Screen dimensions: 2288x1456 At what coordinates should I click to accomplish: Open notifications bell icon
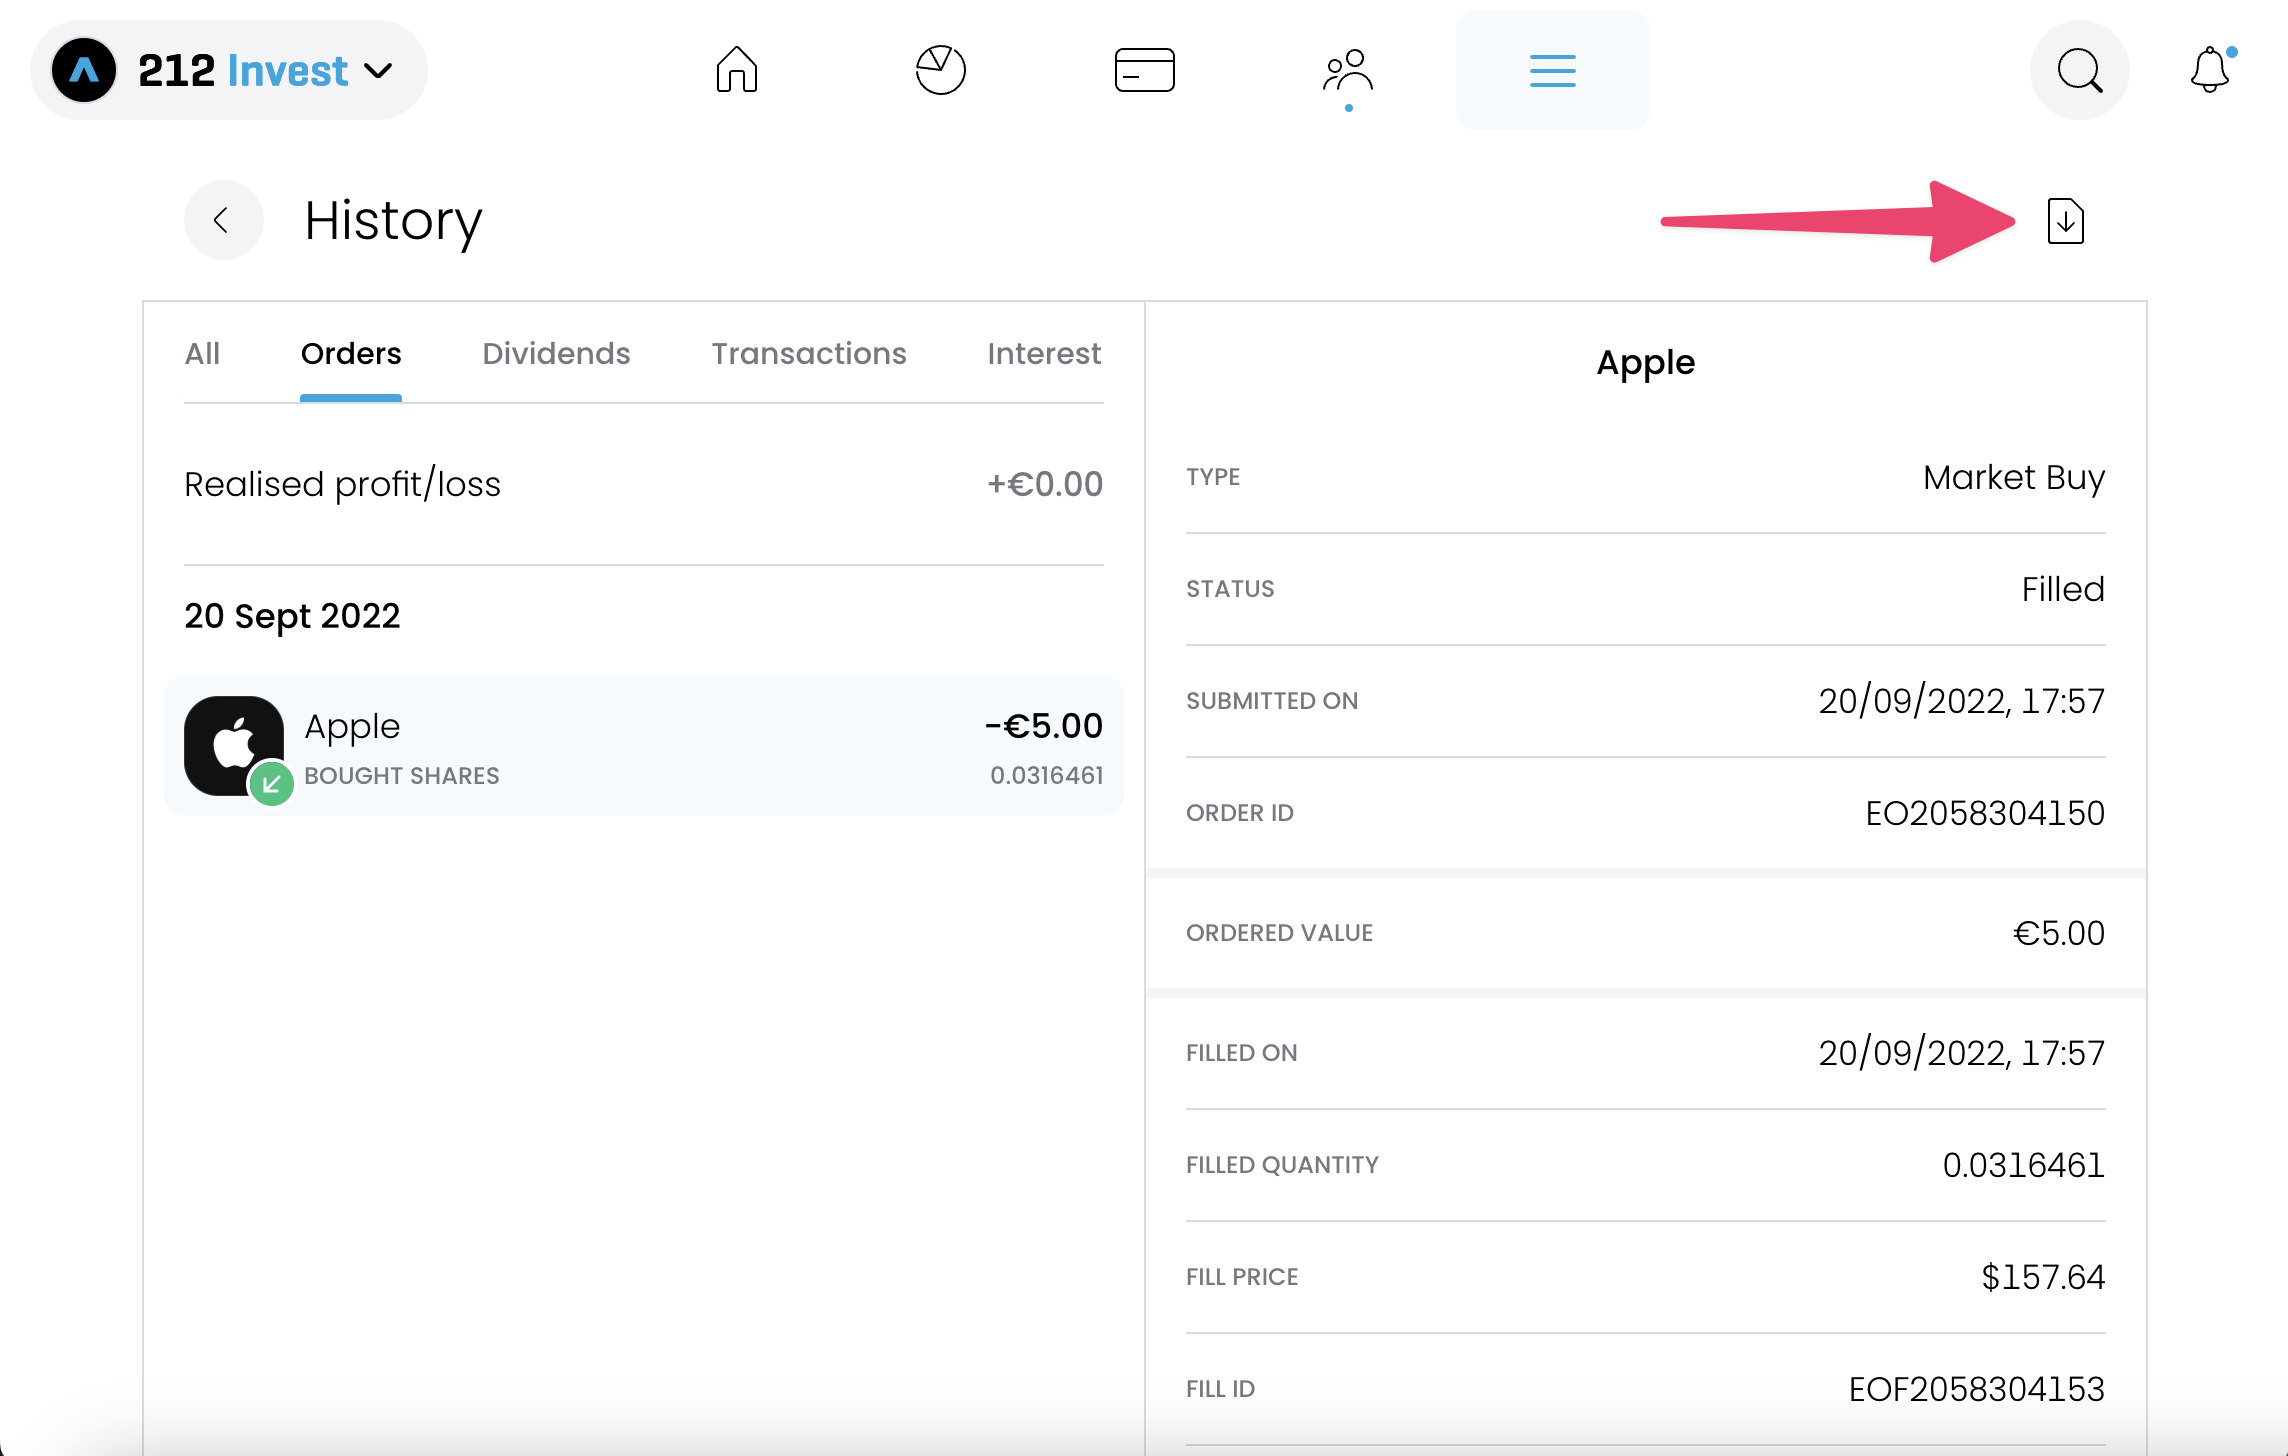2209,70
